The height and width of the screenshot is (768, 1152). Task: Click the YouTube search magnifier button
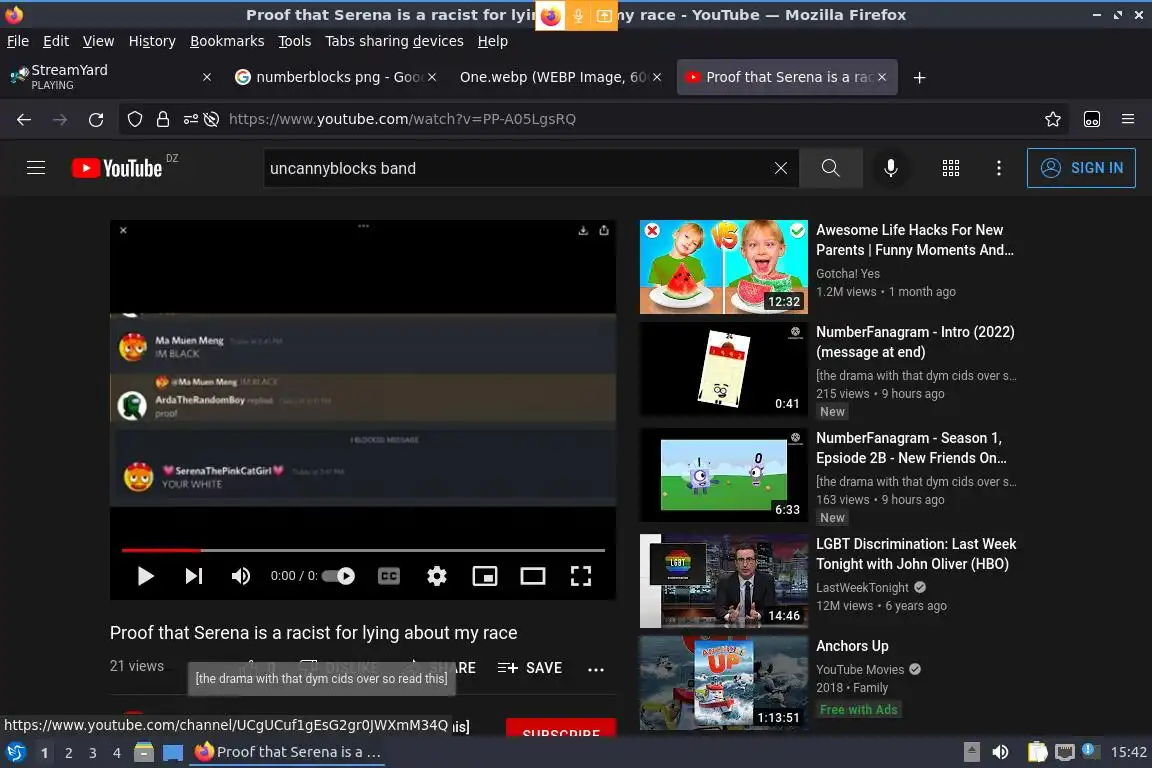[830, 168]
